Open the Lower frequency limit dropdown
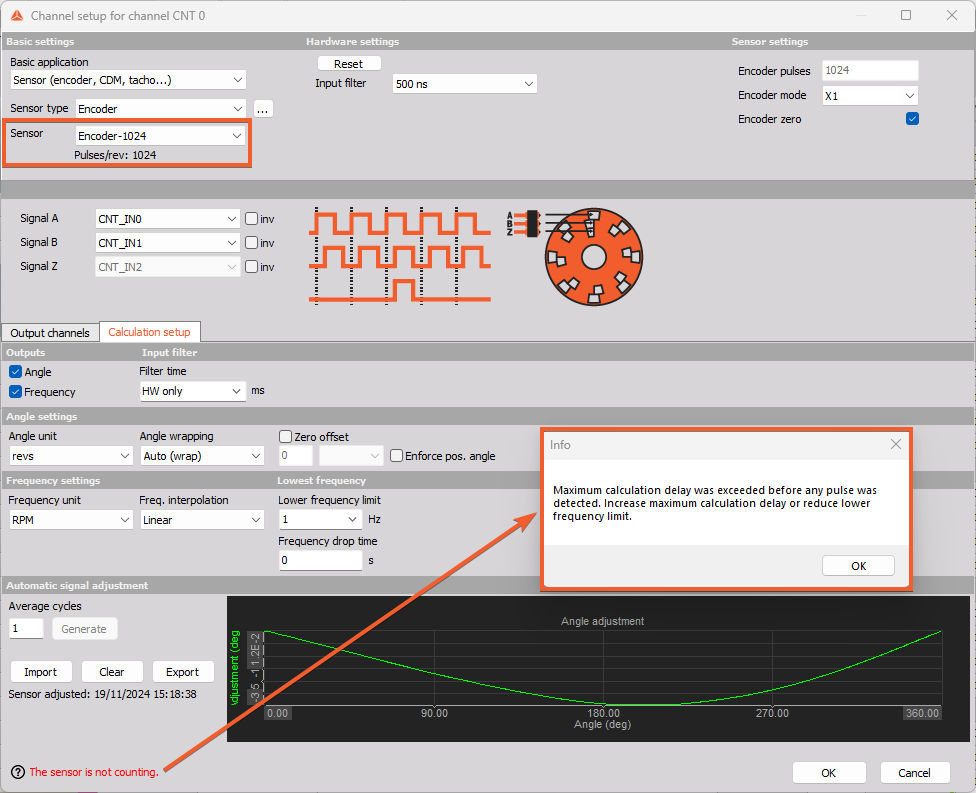The width and height of the screenshot is (976, 793). pos(320,519)
